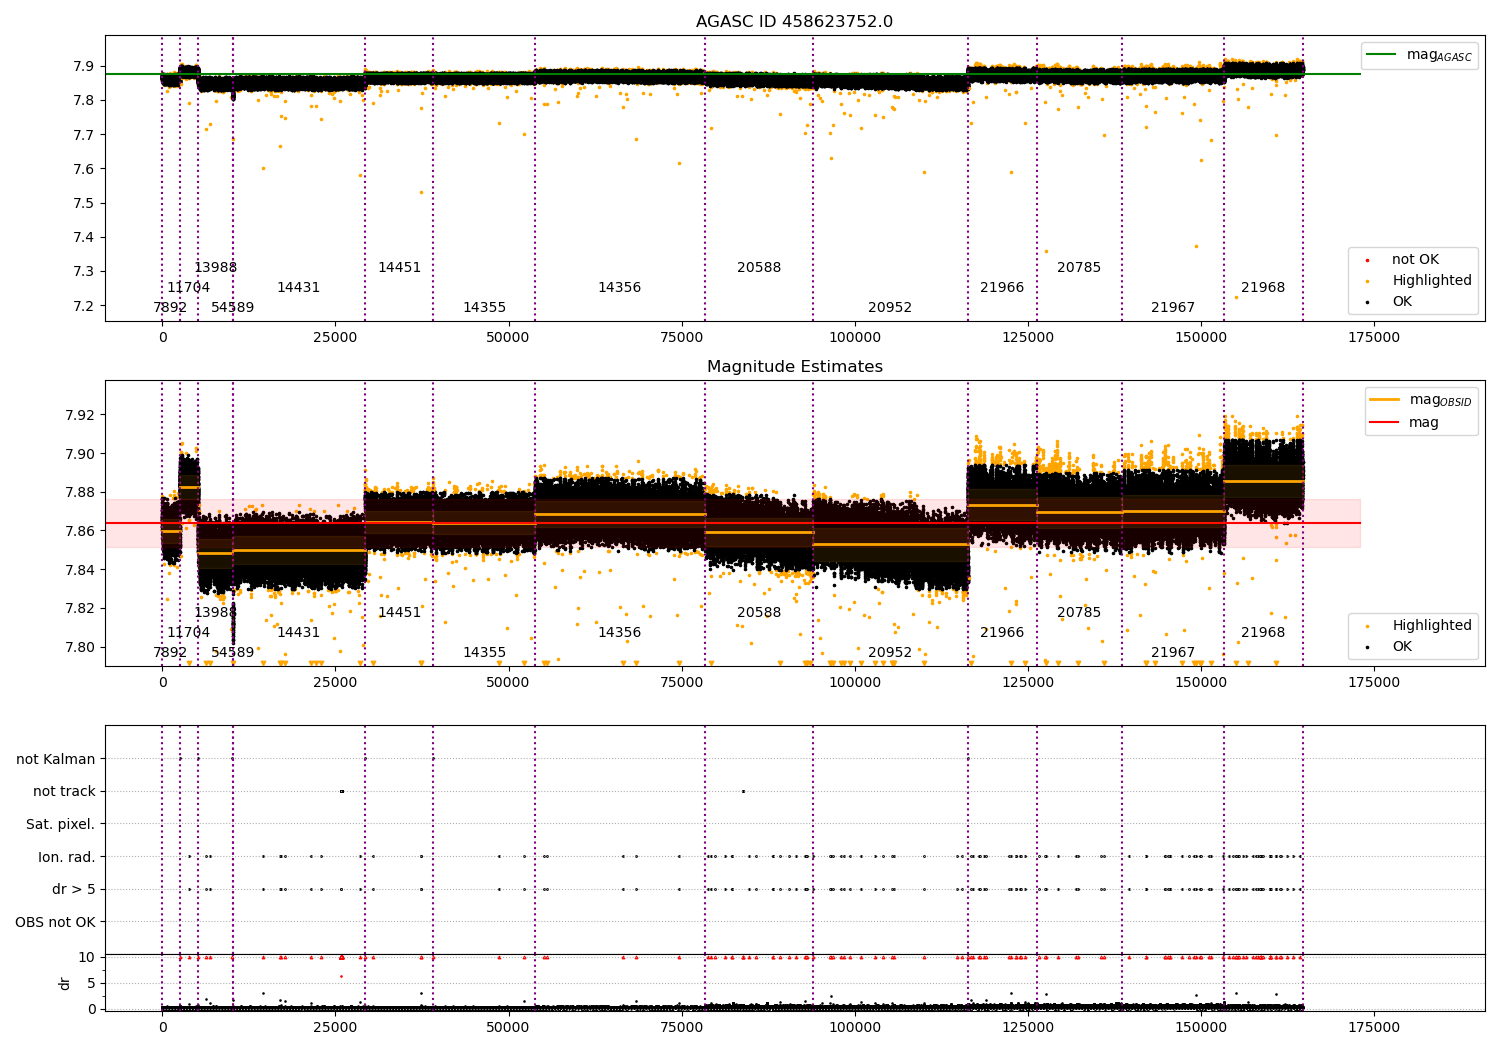
Task: Select the 'Sat. pixel.' row label
Action: (61, 825)
